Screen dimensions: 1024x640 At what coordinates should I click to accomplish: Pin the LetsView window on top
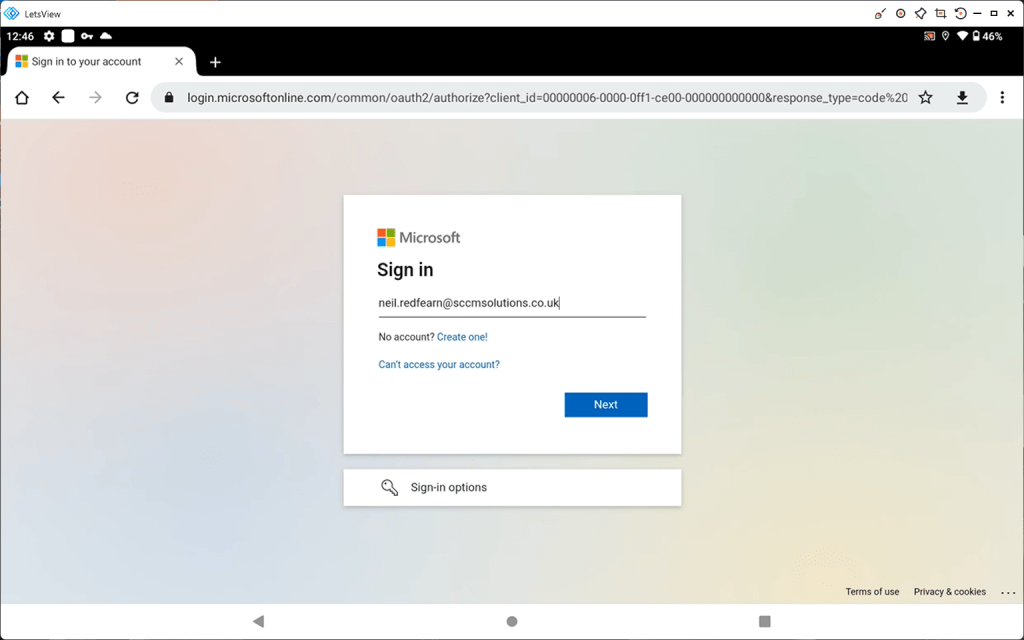pyautogui.click(x=920, y=13)
